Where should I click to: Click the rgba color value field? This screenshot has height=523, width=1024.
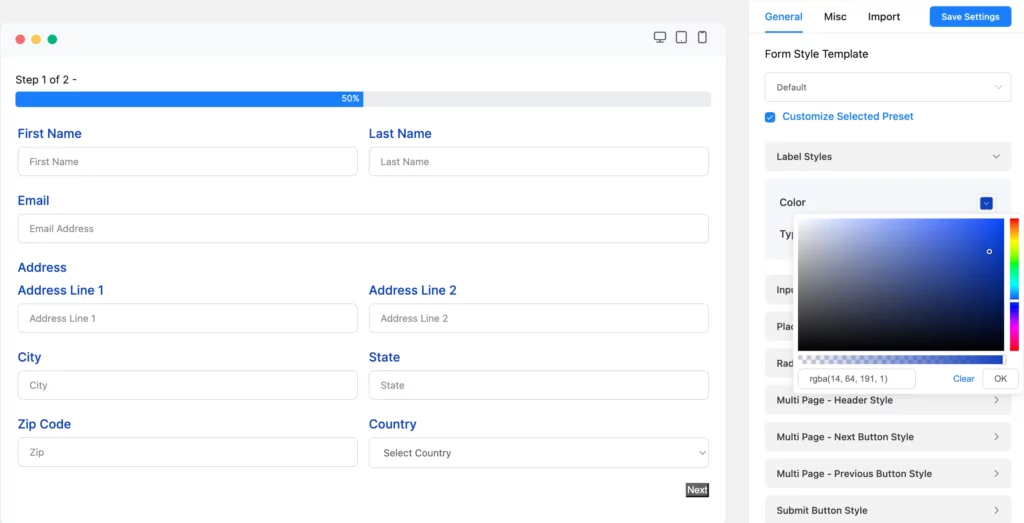pos(857,379)
